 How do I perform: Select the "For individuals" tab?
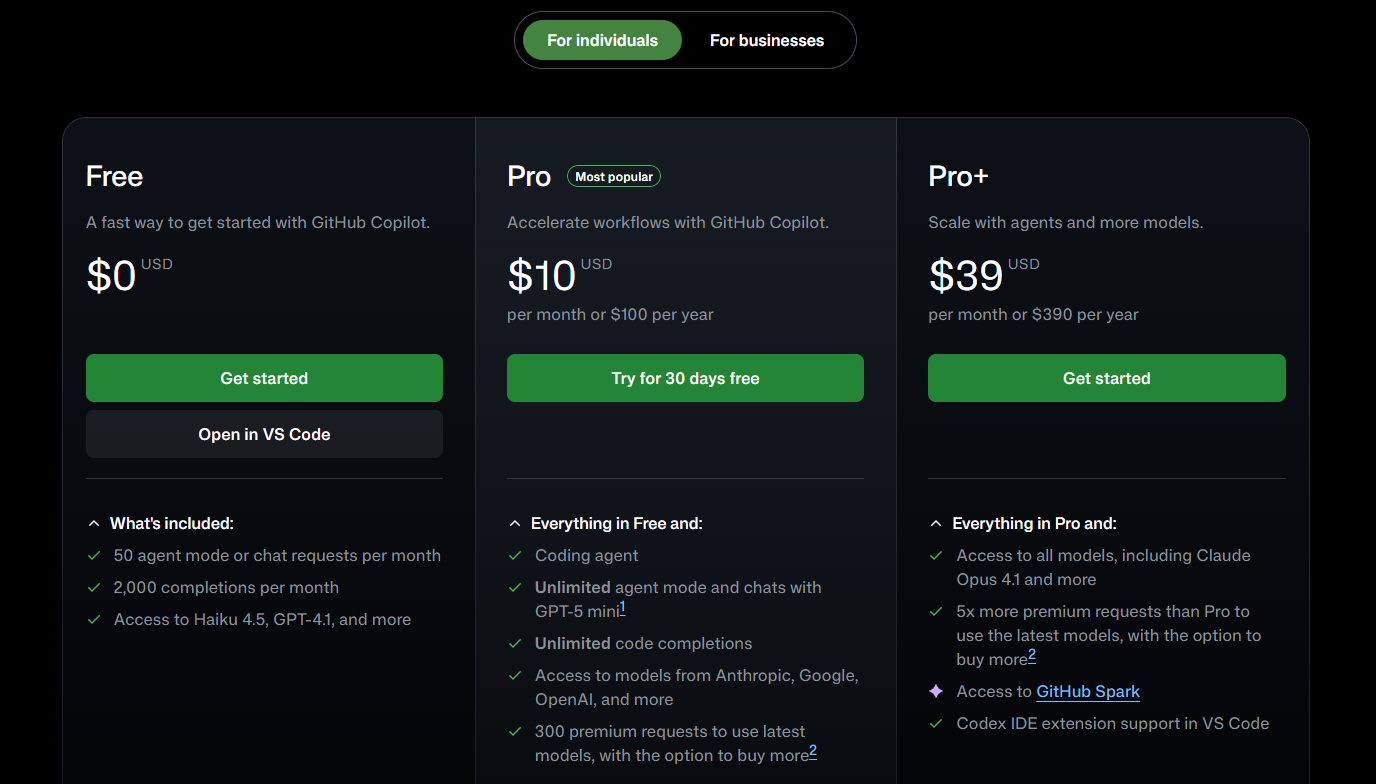coord(601,40)
